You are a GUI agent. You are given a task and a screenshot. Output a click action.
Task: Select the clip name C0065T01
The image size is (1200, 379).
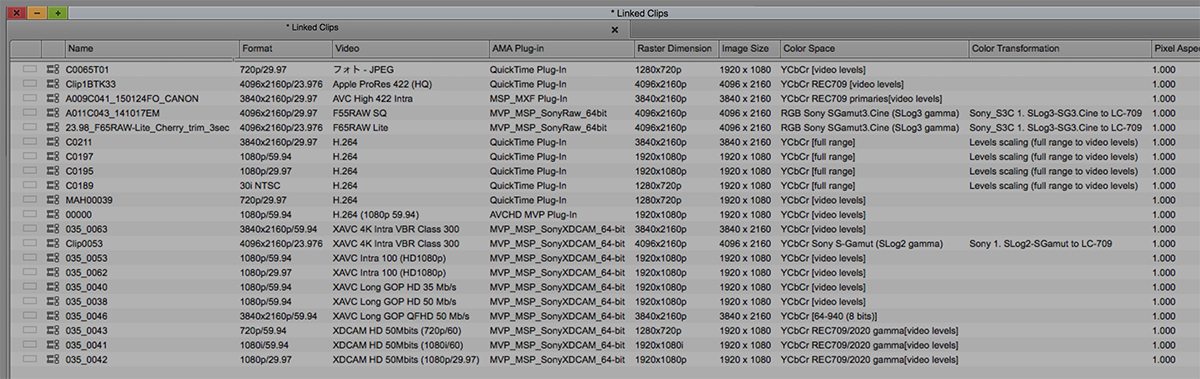(86, 71)
